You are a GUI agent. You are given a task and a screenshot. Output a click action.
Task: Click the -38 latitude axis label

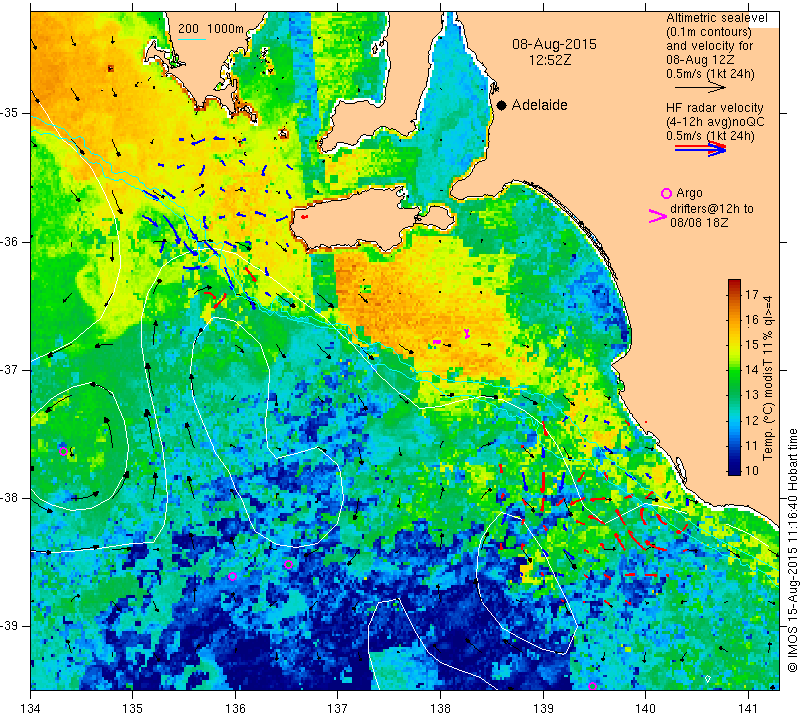pos(14,498)
